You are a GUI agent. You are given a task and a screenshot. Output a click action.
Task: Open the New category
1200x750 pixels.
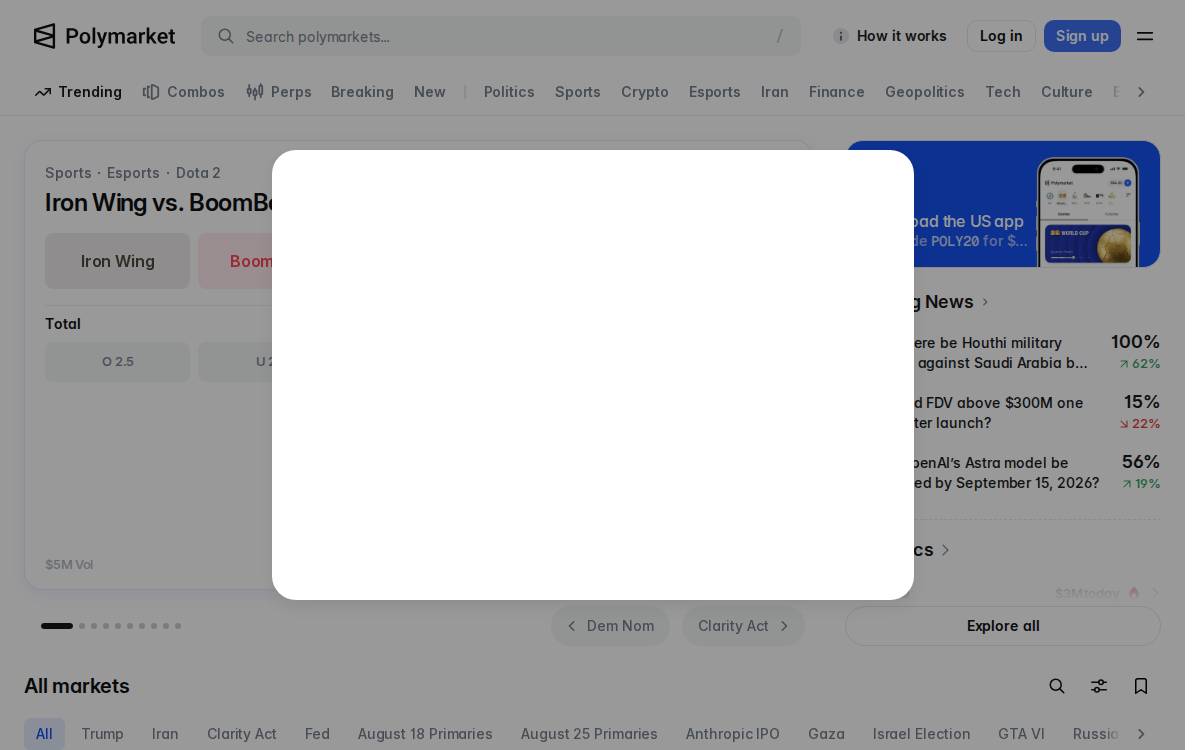coord(430,92)
